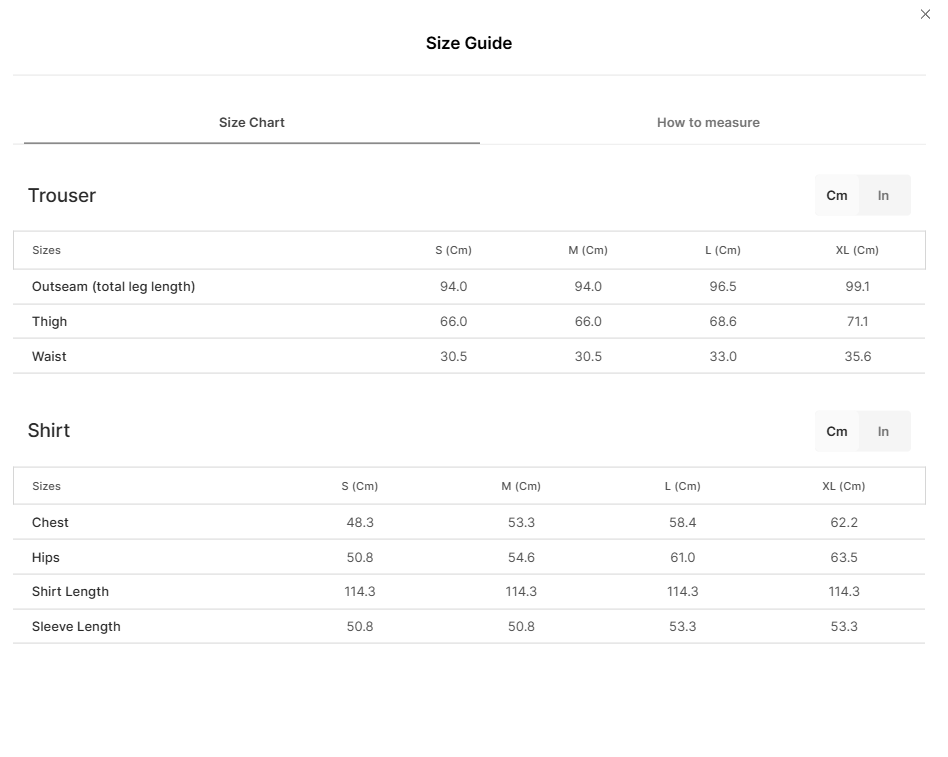Screen dimensions: 948x757
Task: Click the Thigh value 71.1 for XL
Action: [x=857, y=322]
